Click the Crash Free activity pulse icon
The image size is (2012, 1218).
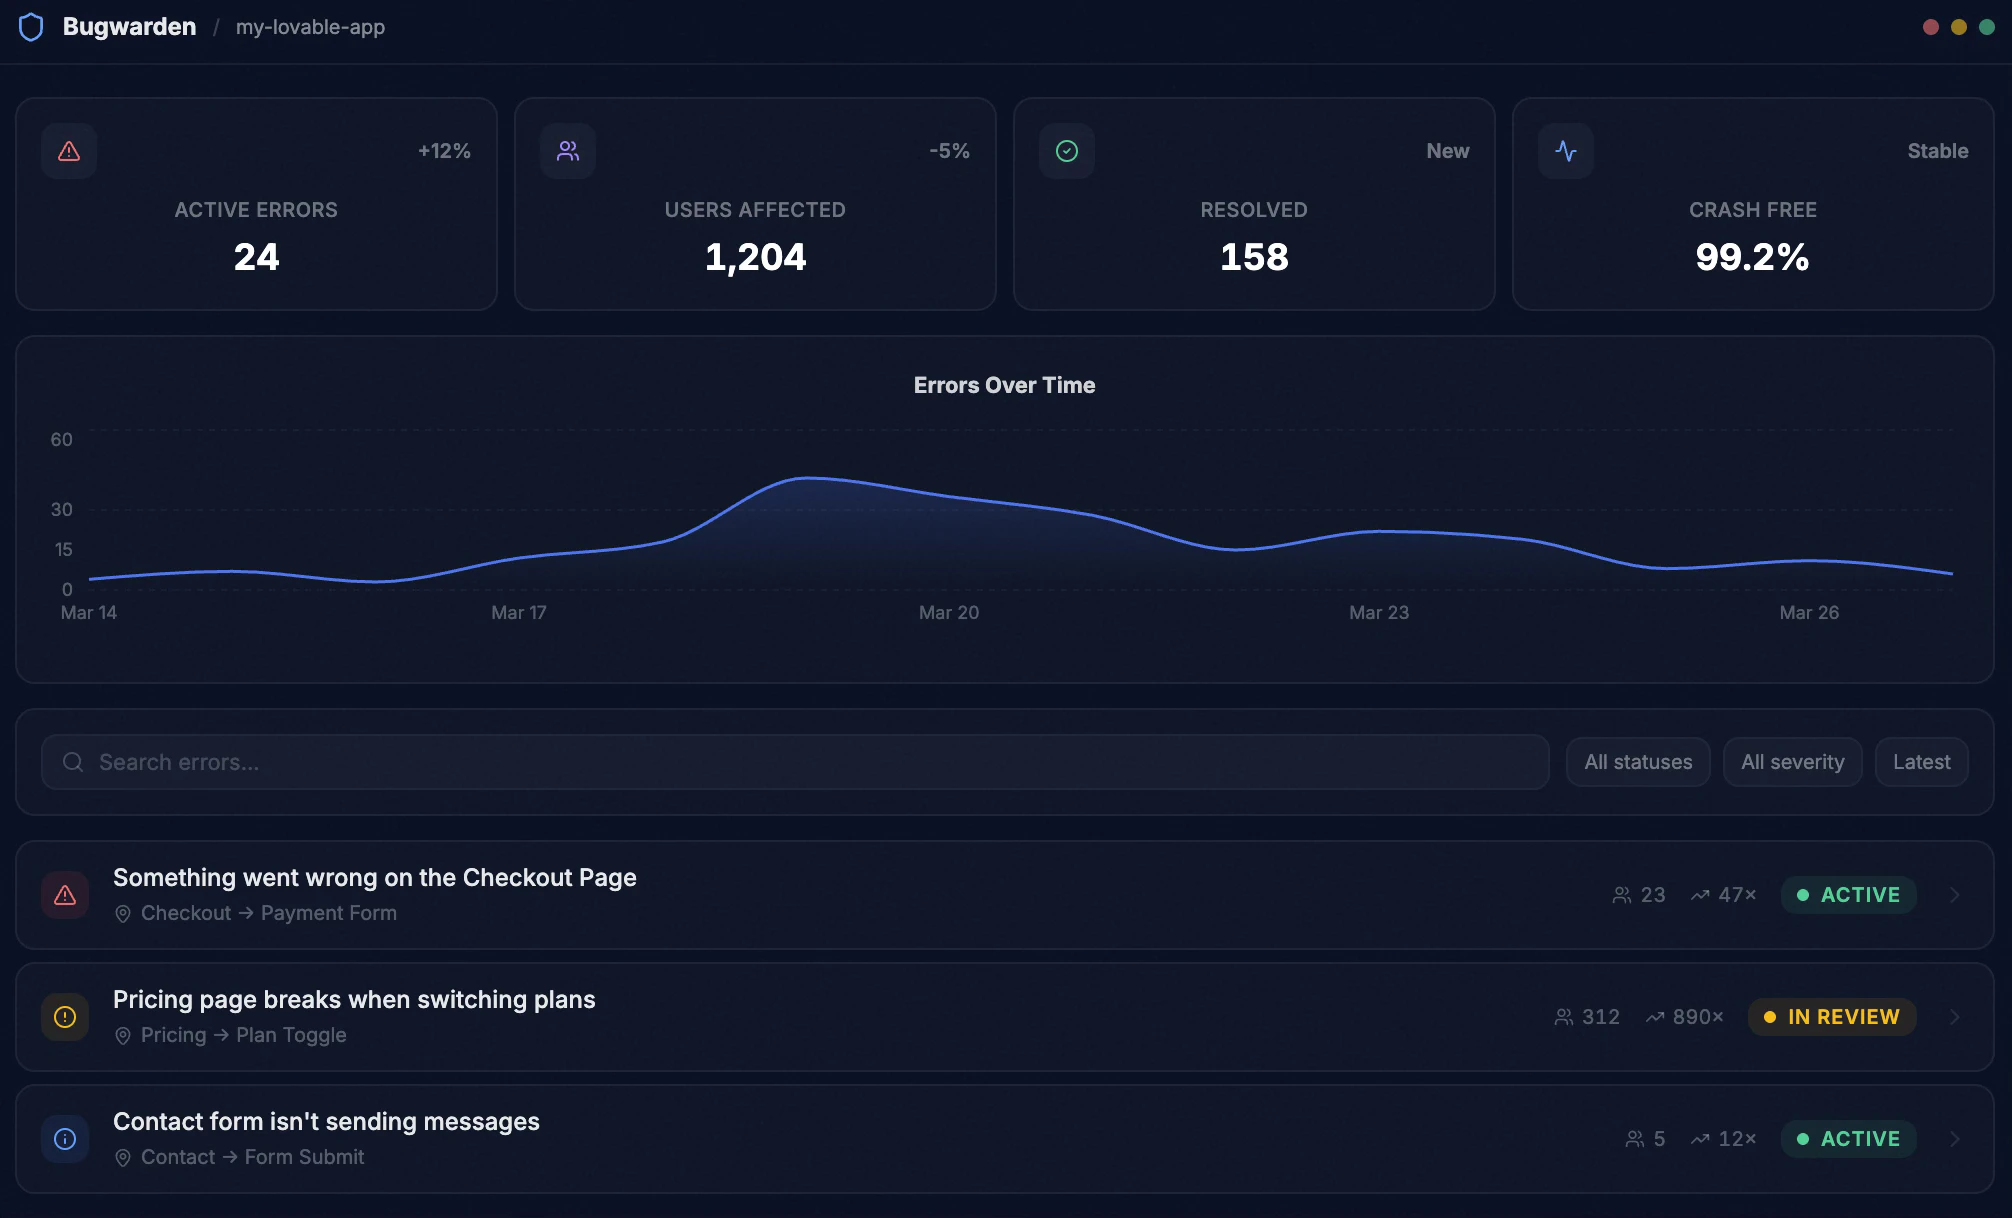[1566, 151]
